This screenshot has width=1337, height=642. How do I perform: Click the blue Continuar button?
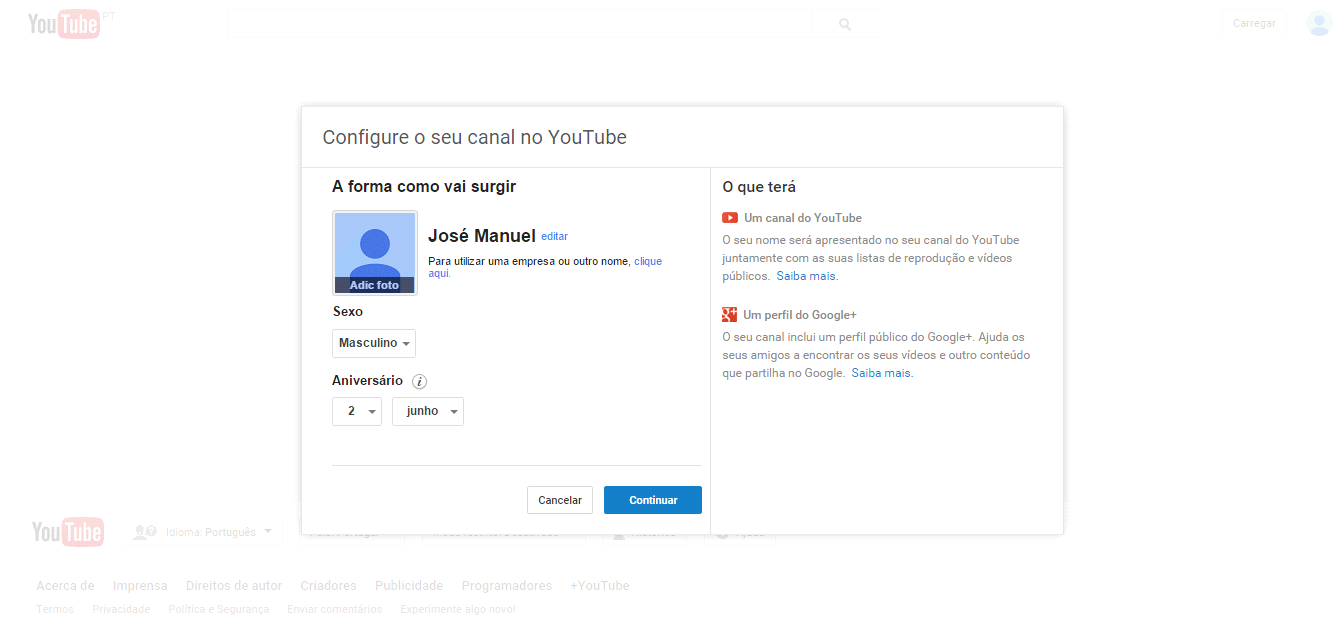(x=653, y=500)
